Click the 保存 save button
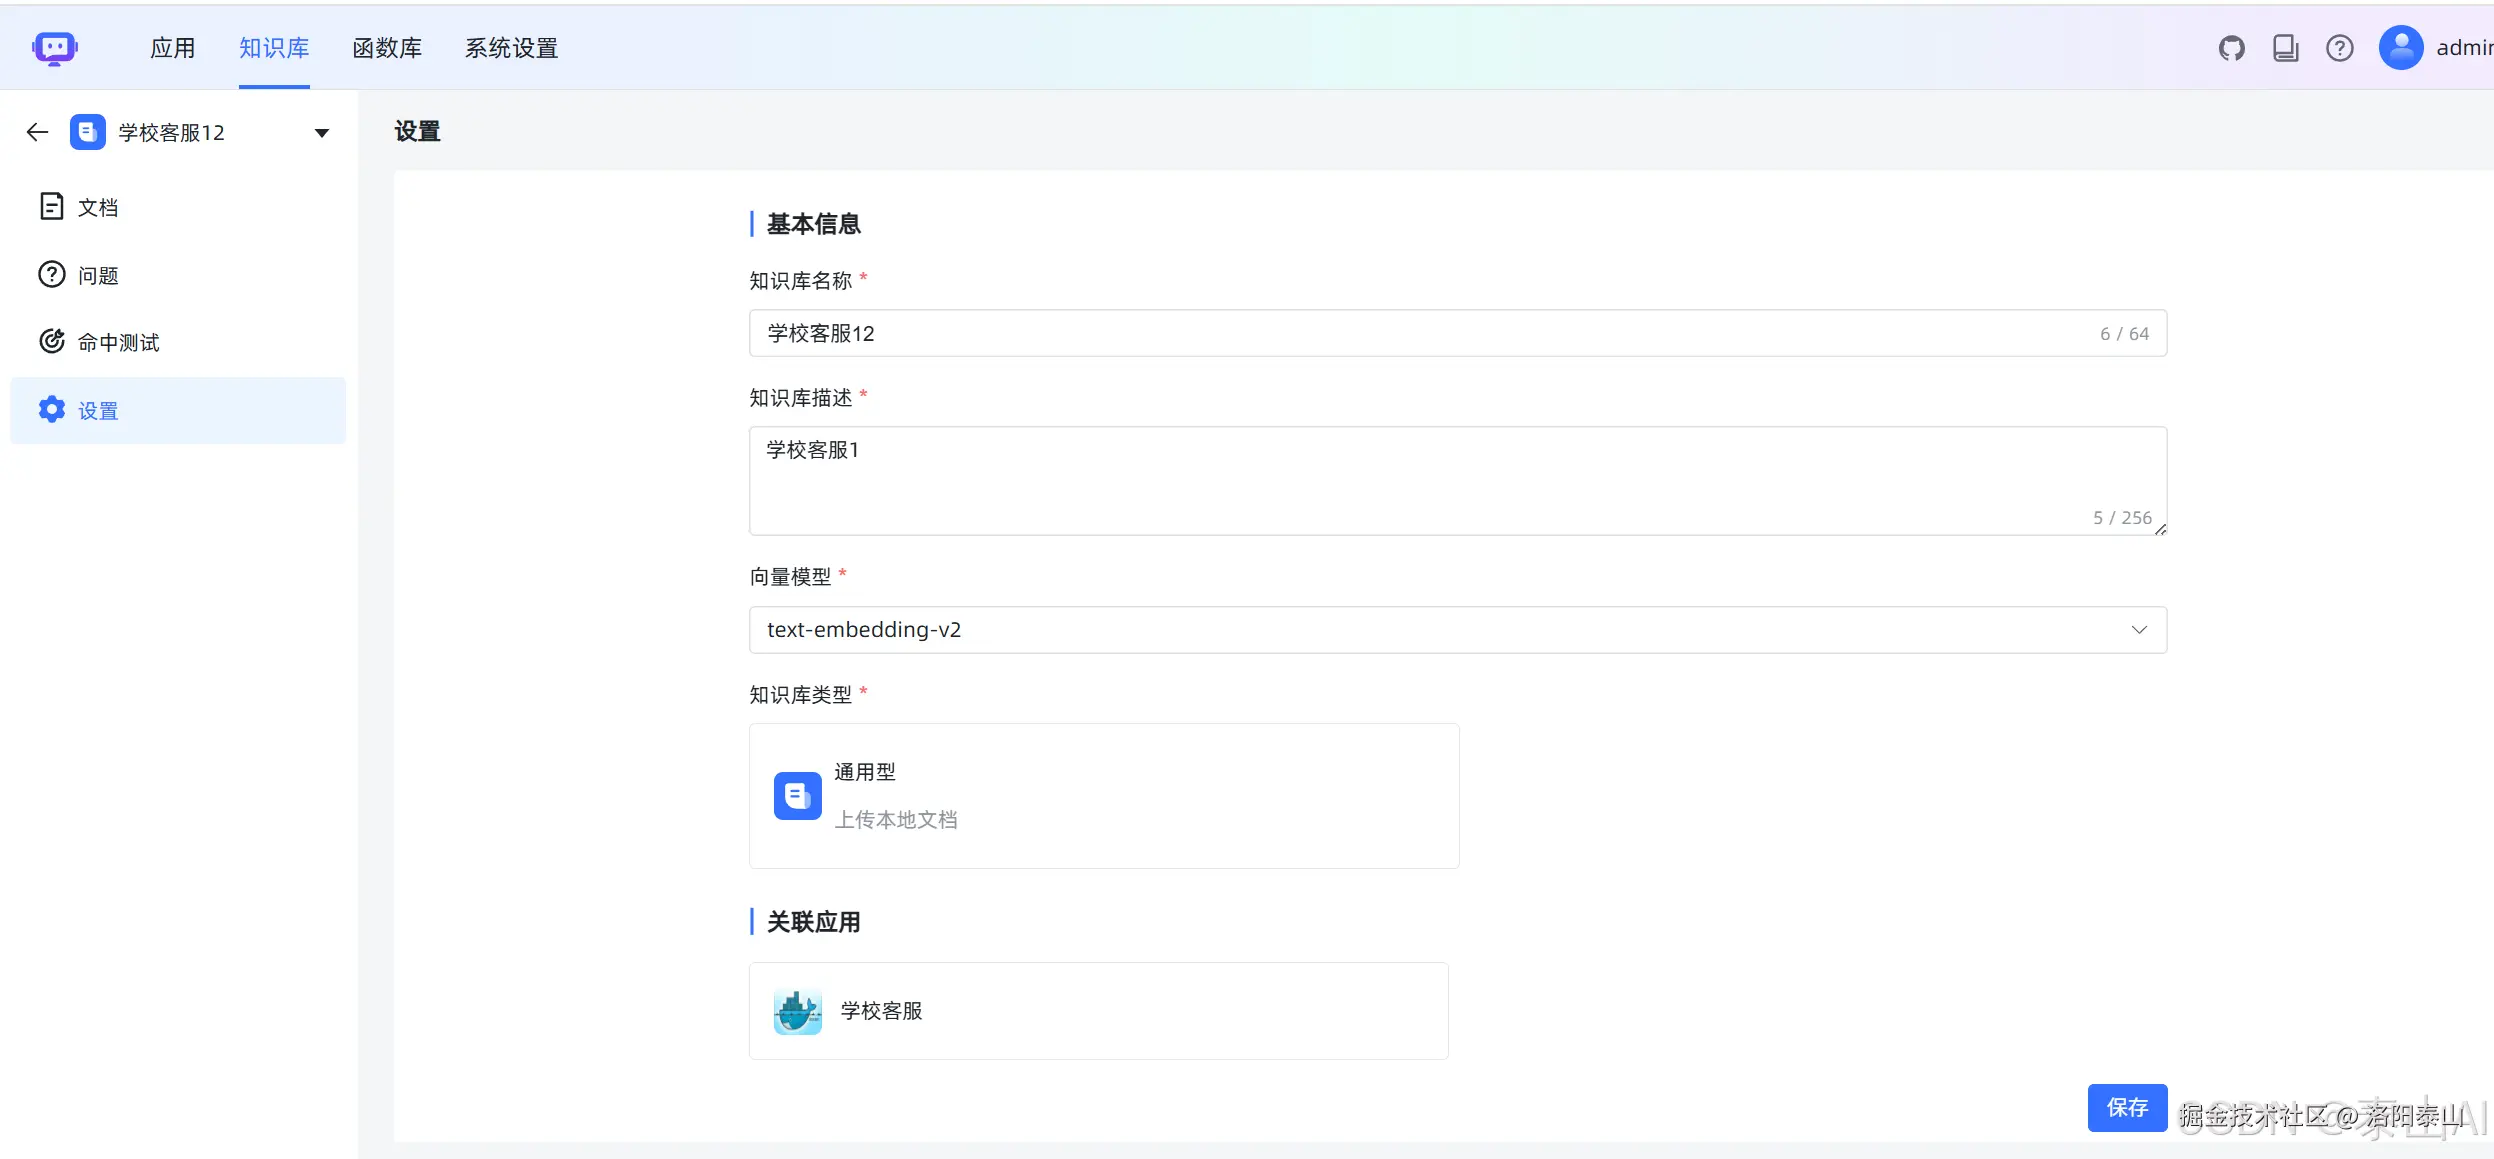 2127,1107
